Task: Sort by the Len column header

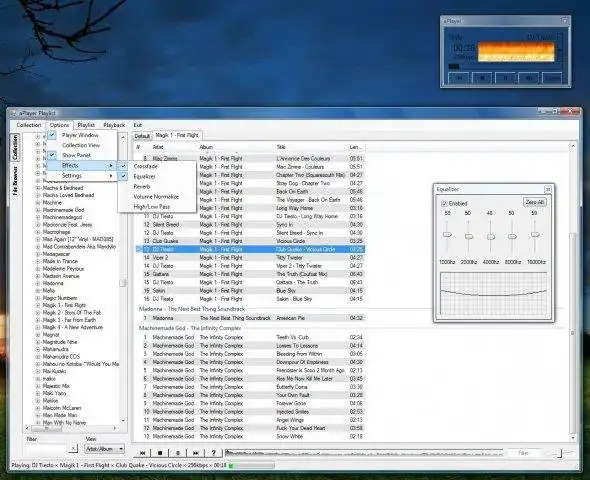Action: (x=356, y=147)
